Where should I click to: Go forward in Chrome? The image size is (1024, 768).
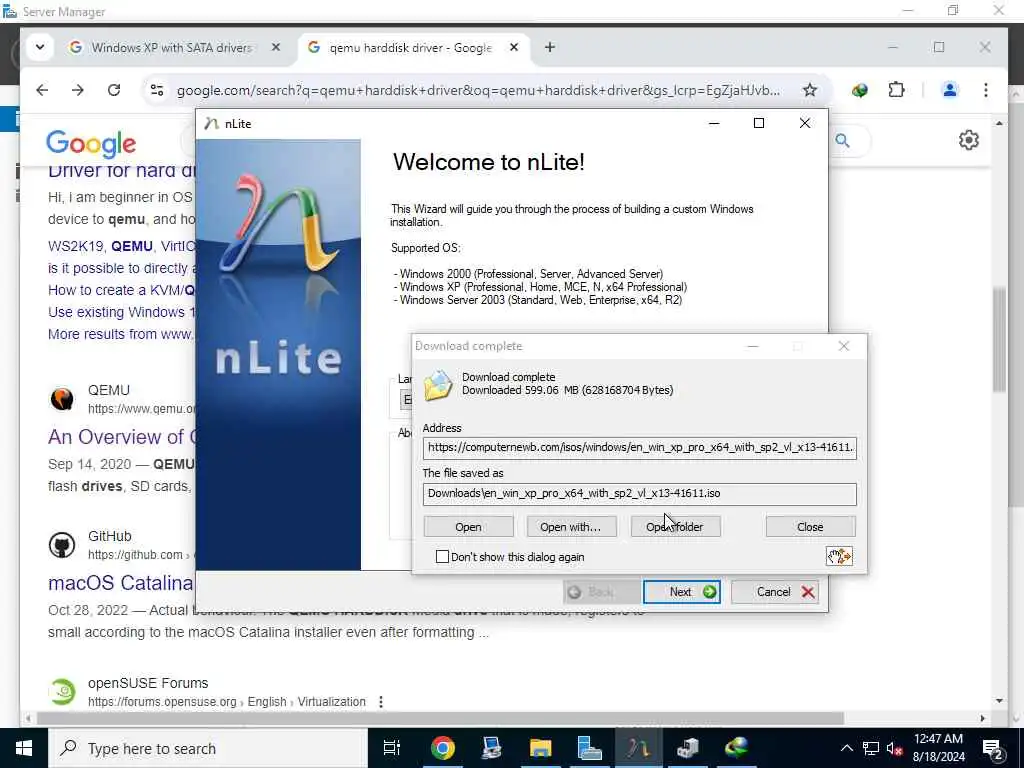pos(78,90)
